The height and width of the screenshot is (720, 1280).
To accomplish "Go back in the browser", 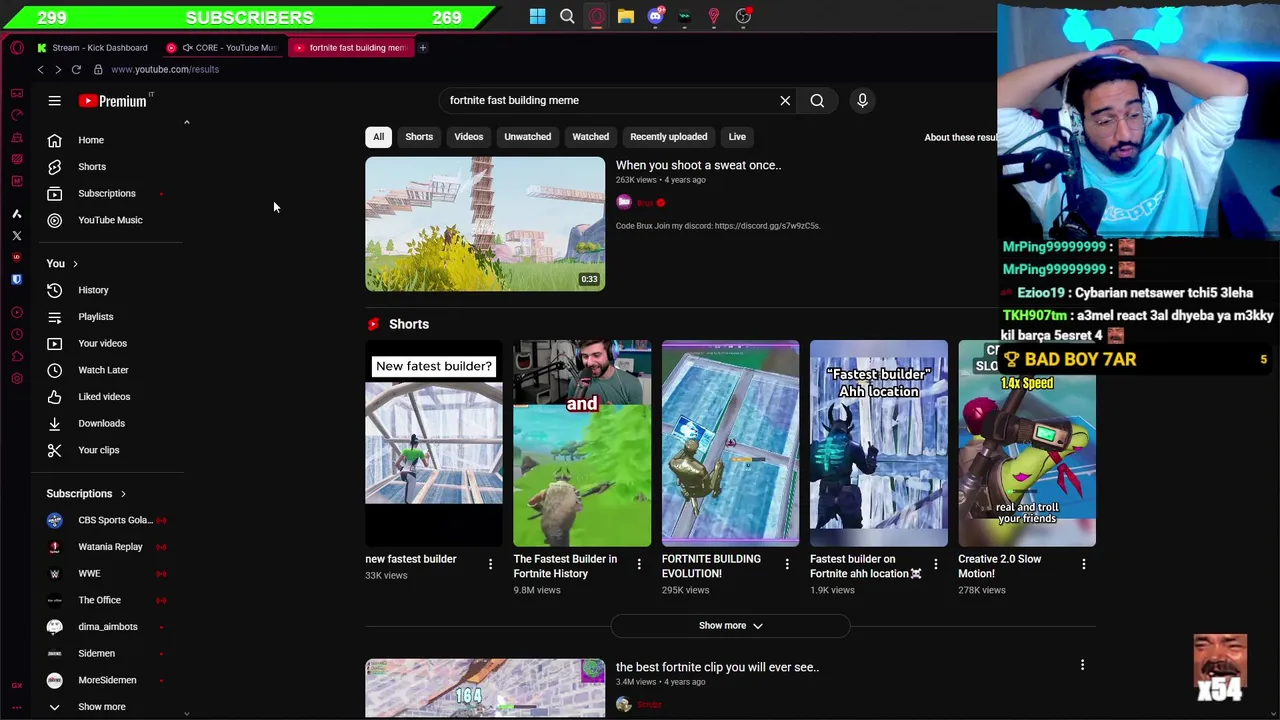I will tap(40, 69).
